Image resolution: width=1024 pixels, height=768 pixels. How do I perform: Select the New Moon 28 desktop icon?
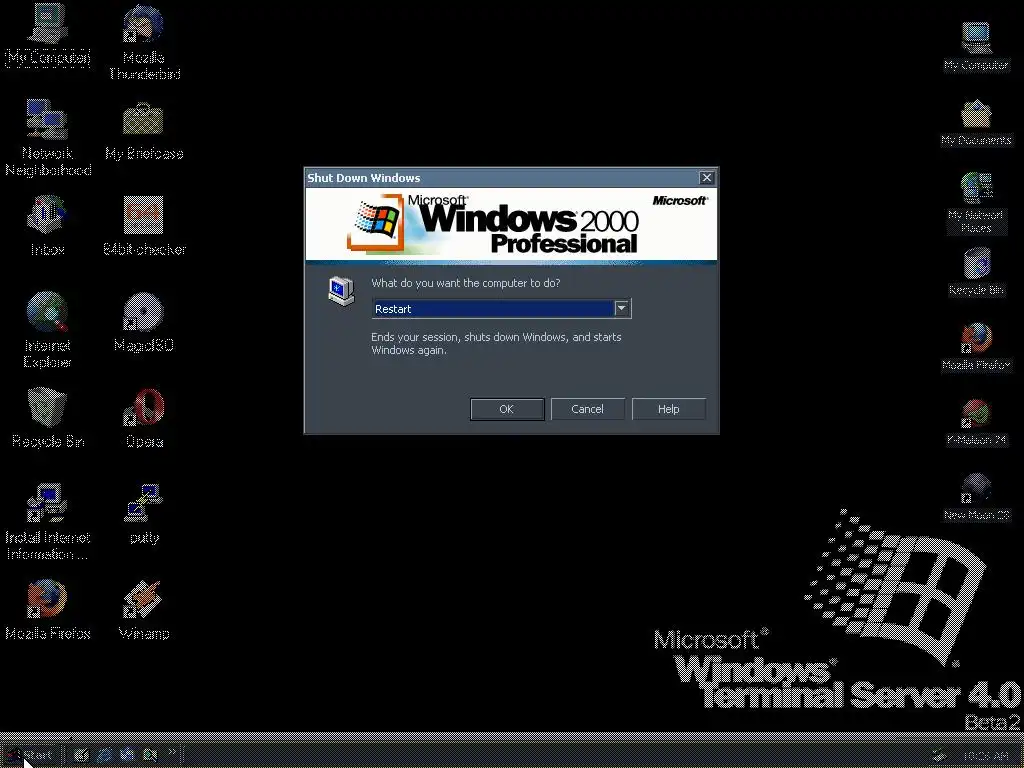coord(976,498)
